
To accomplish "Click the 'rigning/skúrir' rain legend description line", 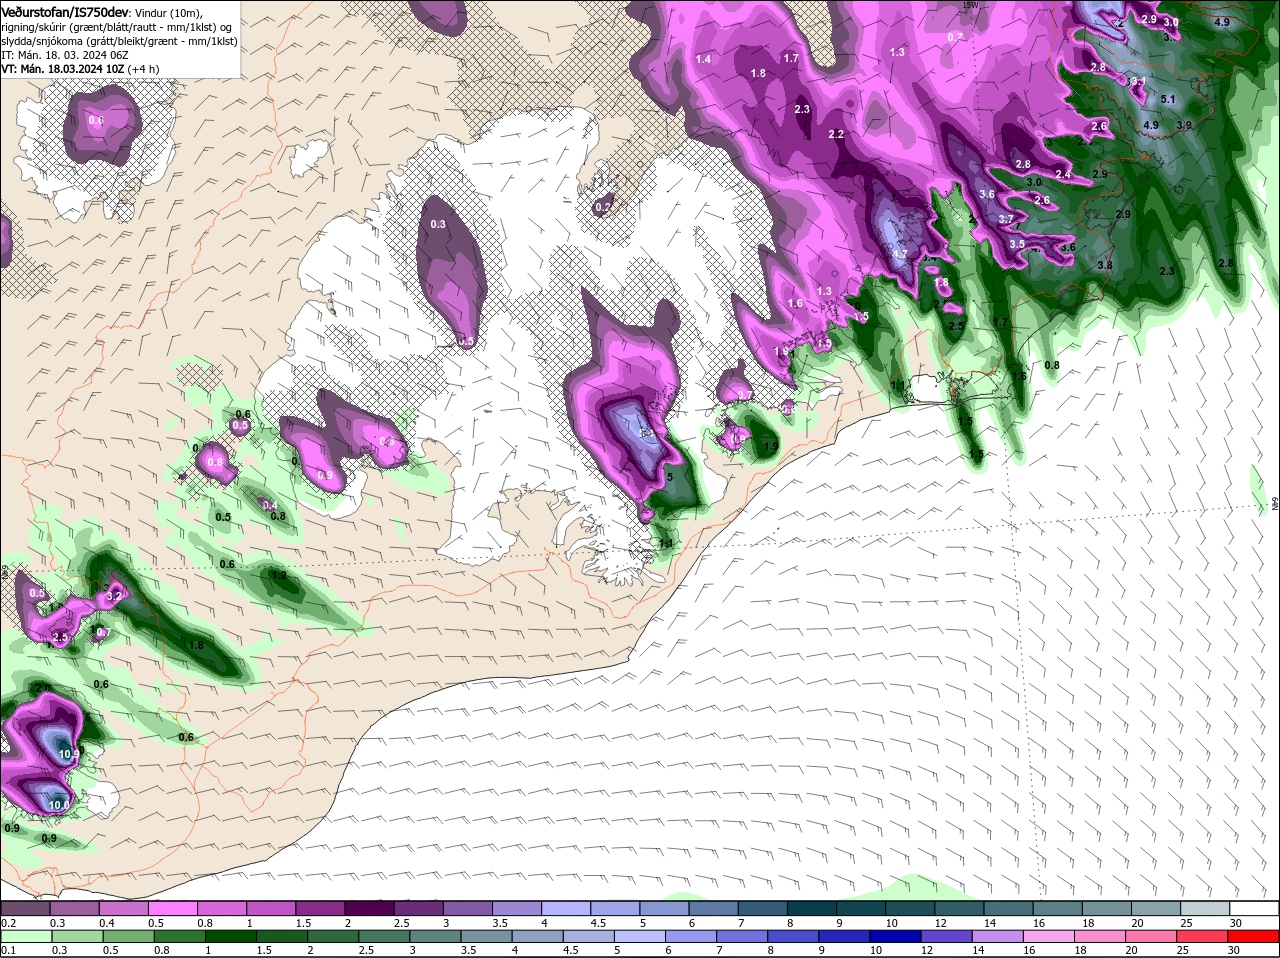I will click(x=116, y=27).
